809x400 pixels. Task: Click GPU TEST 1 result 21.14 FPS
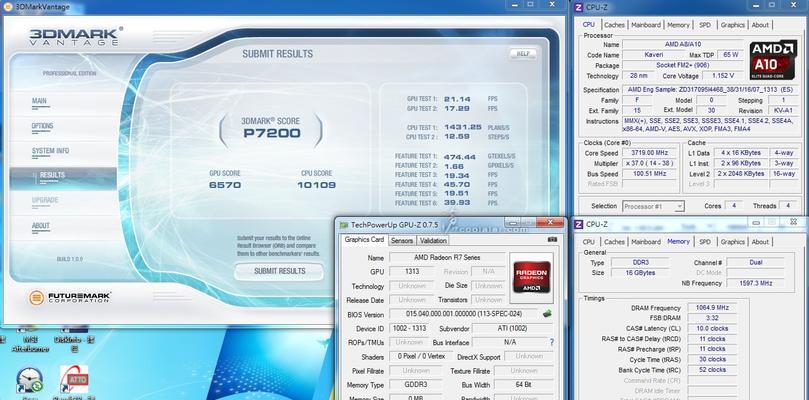pyautogui.click(x=457, y=99)
